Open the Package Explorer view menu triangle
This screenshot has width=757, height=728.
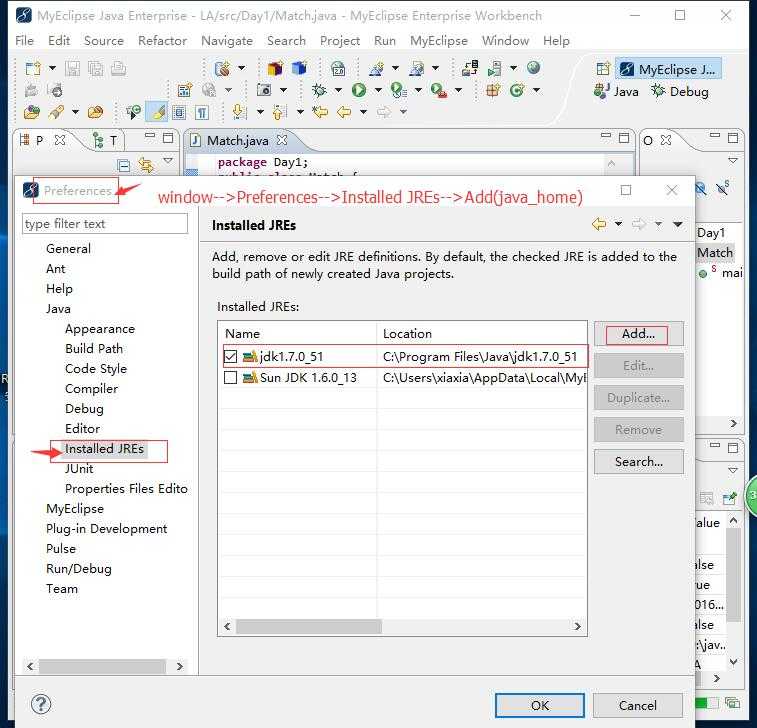pyautogui.click(x=168, y=160)
